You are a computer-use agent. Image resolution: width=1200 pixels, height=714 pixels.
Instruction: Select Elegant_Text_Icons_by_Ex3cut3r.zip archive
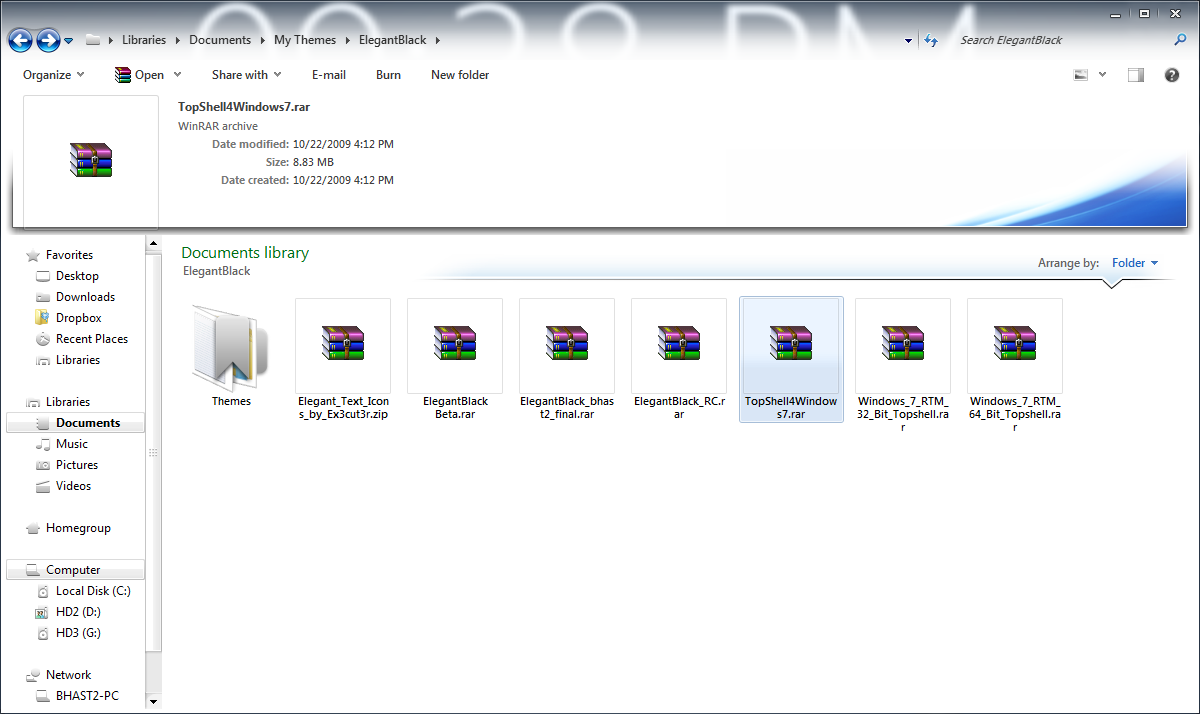point(343,360)
